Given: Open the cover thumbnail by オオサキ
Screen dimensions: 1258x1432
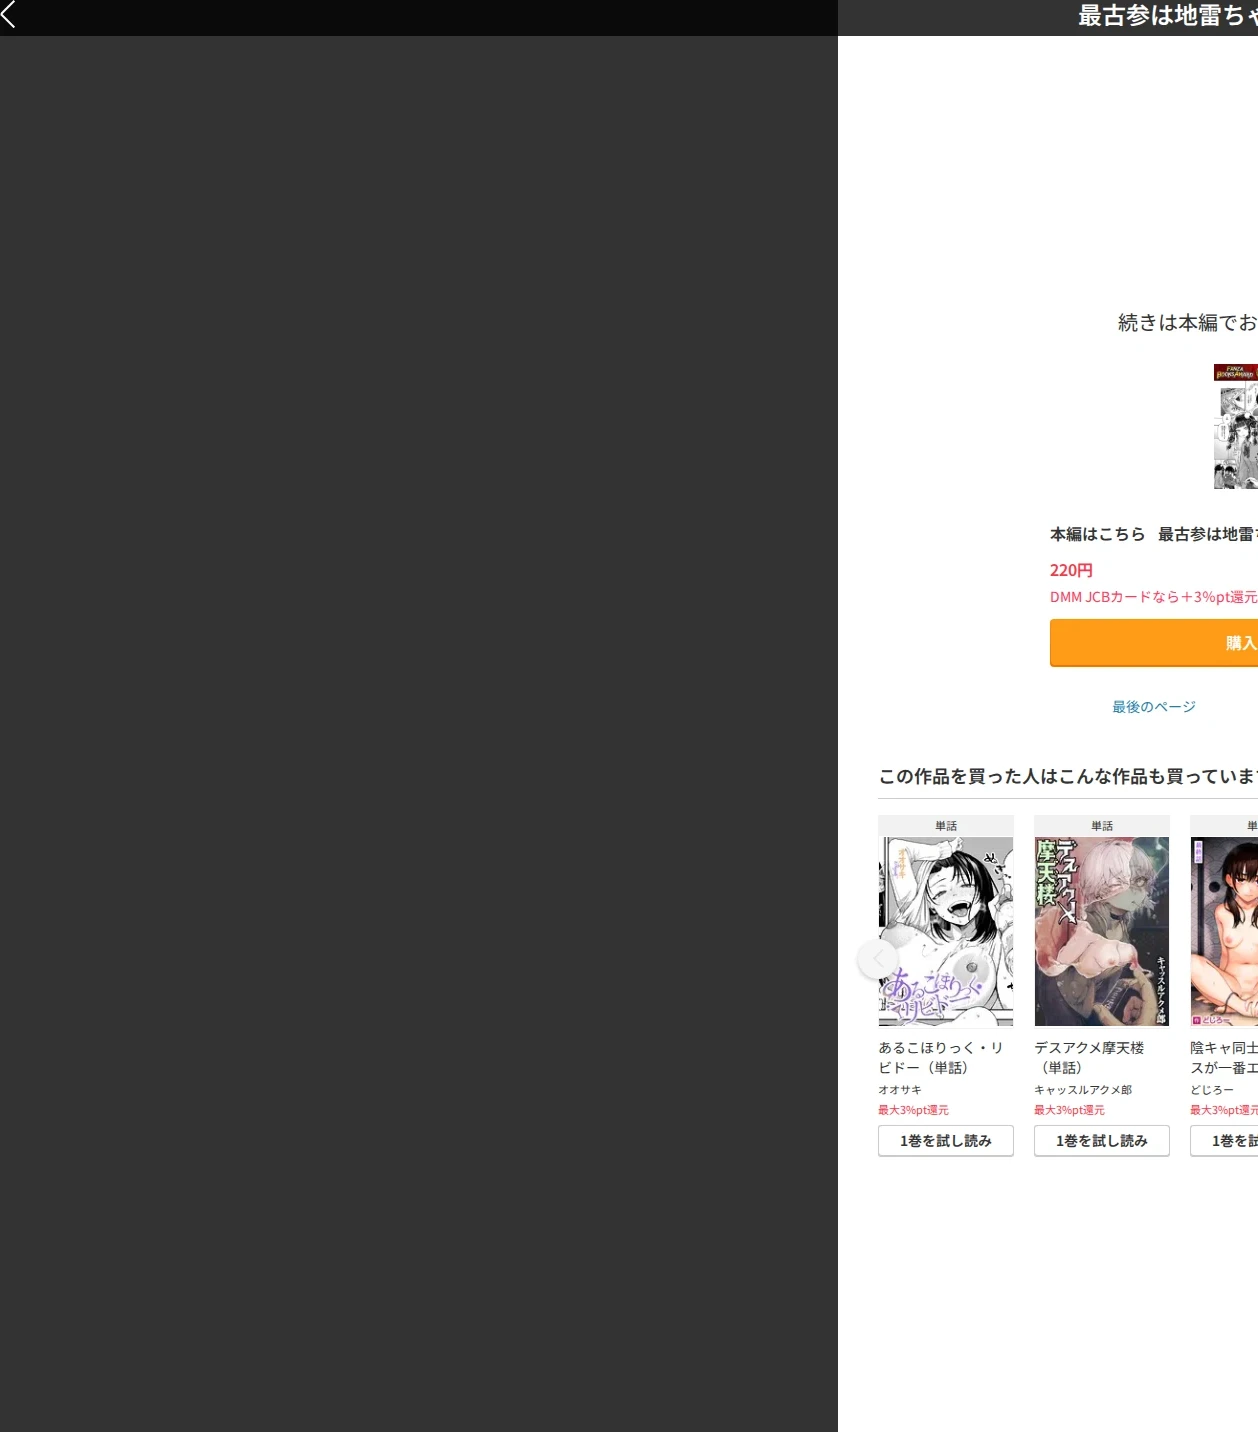Looking at the screenshot, I should click(x=946, y=931).
